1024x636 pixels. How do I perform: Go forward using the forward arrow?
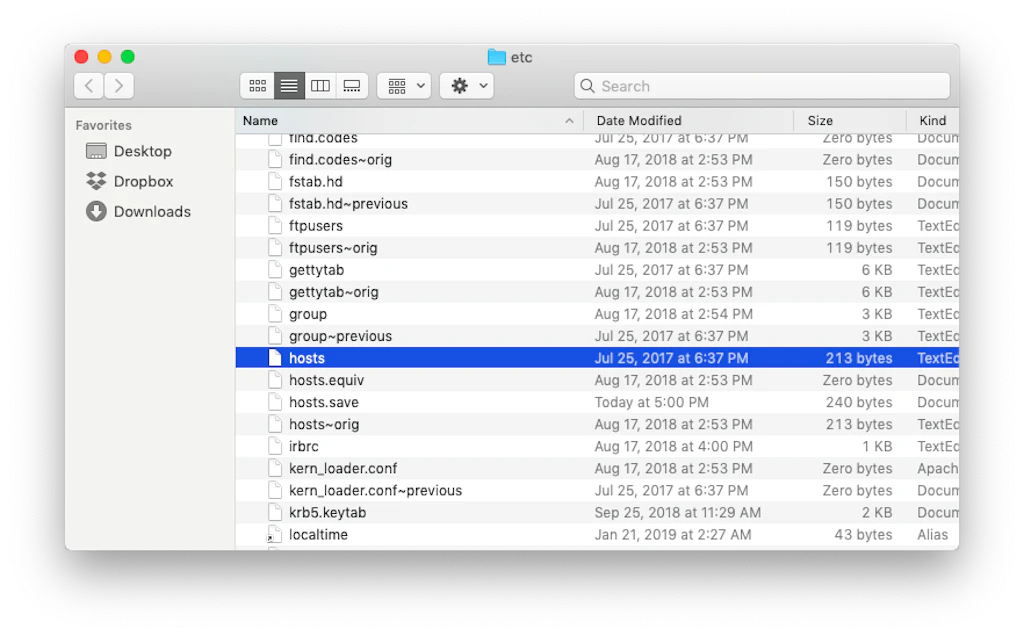pyautogui.click(x=118, y=85)
